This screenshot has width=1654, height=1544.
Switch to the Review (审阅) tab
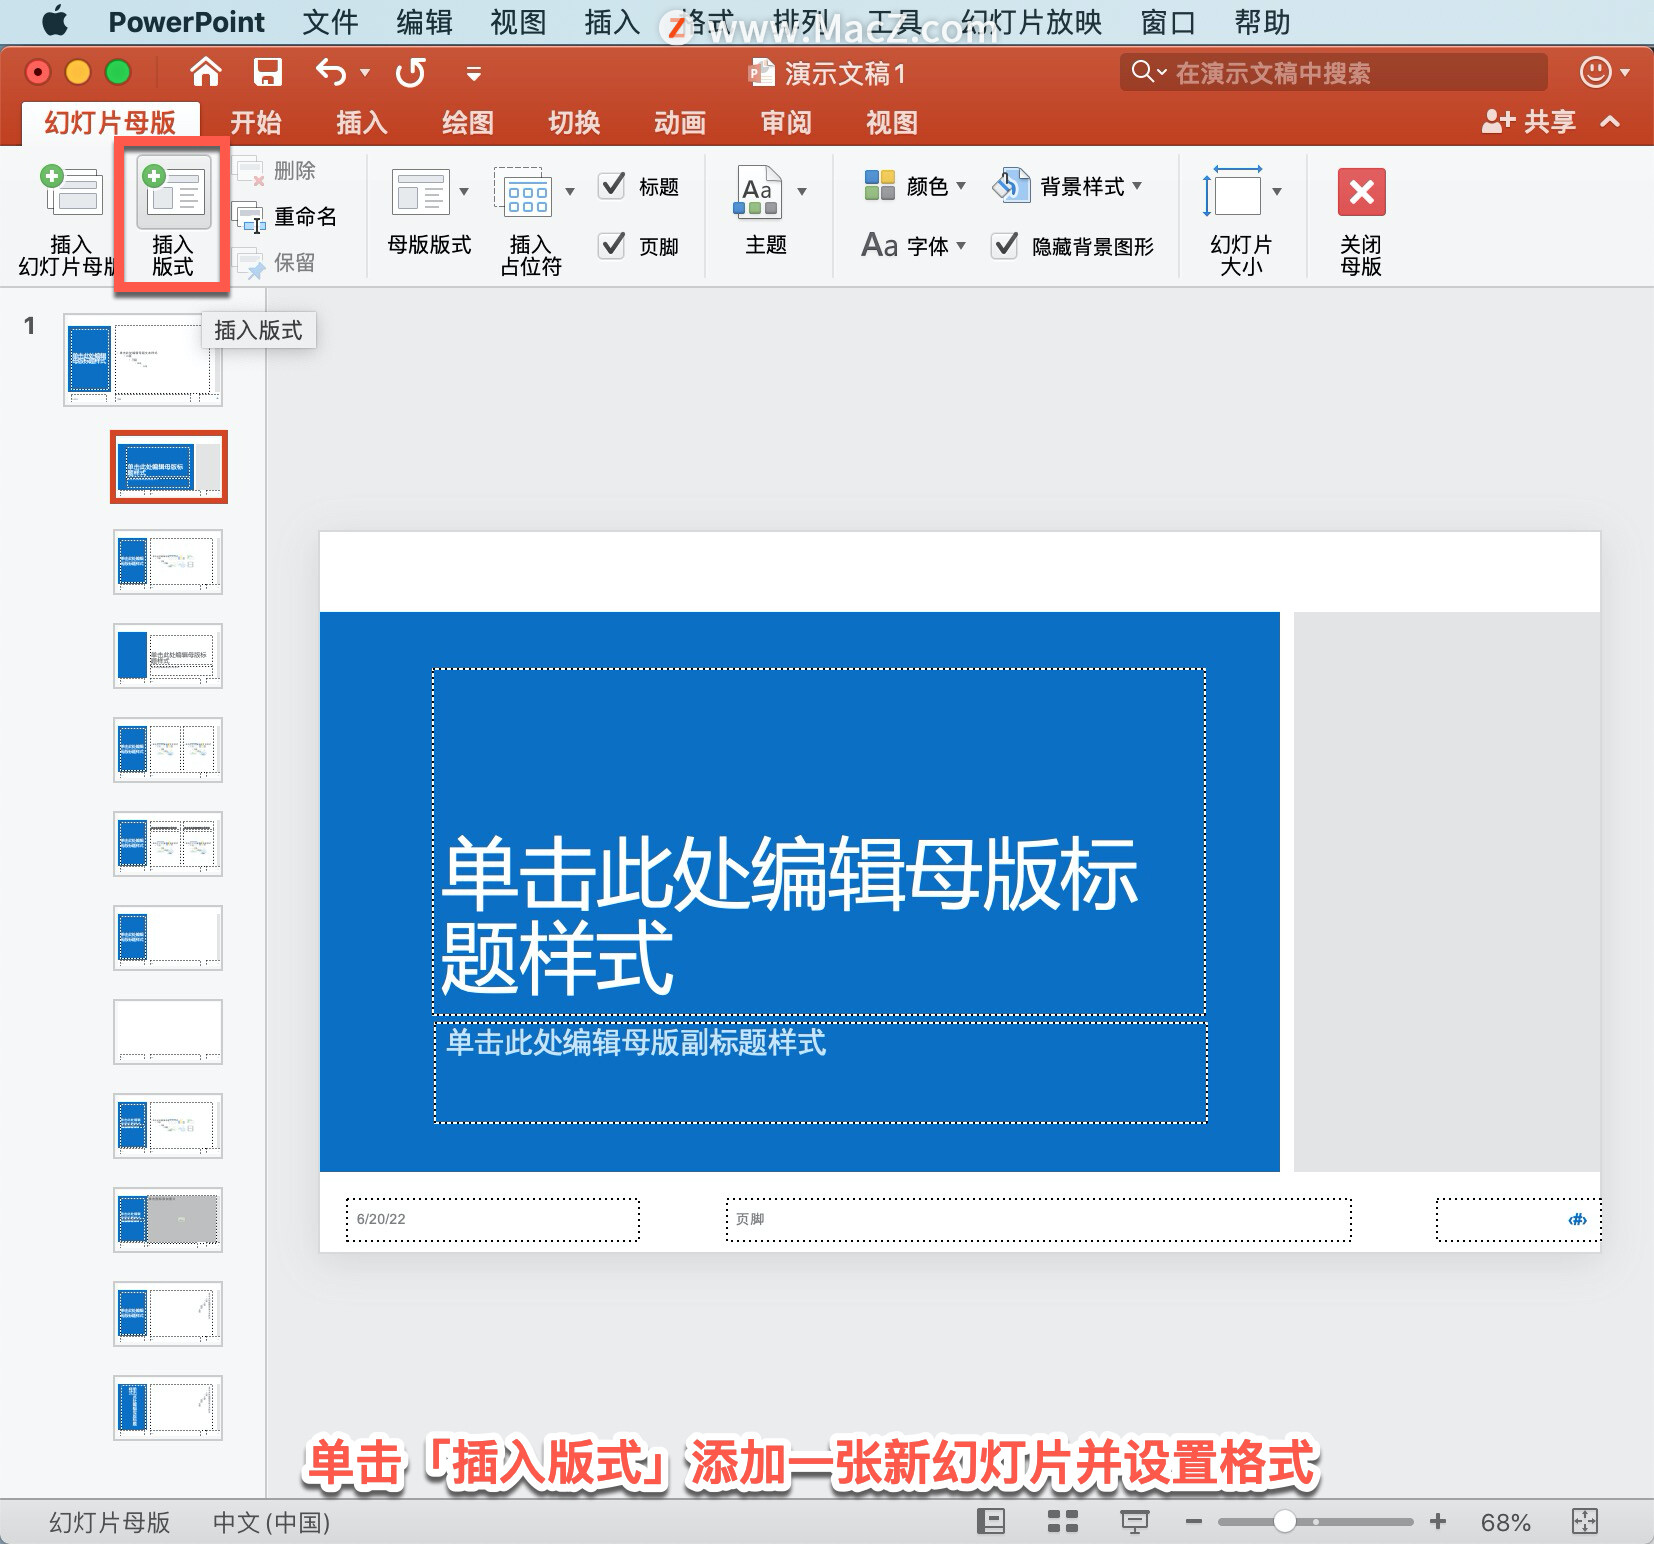[x=786, y=123]
